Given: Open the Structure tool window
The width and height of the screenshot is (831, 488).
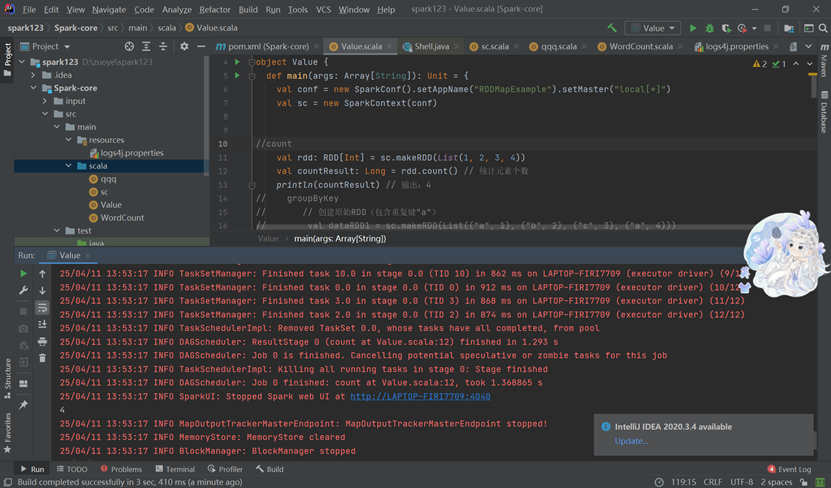Looking at the screenshot, I should pos(7,378).
